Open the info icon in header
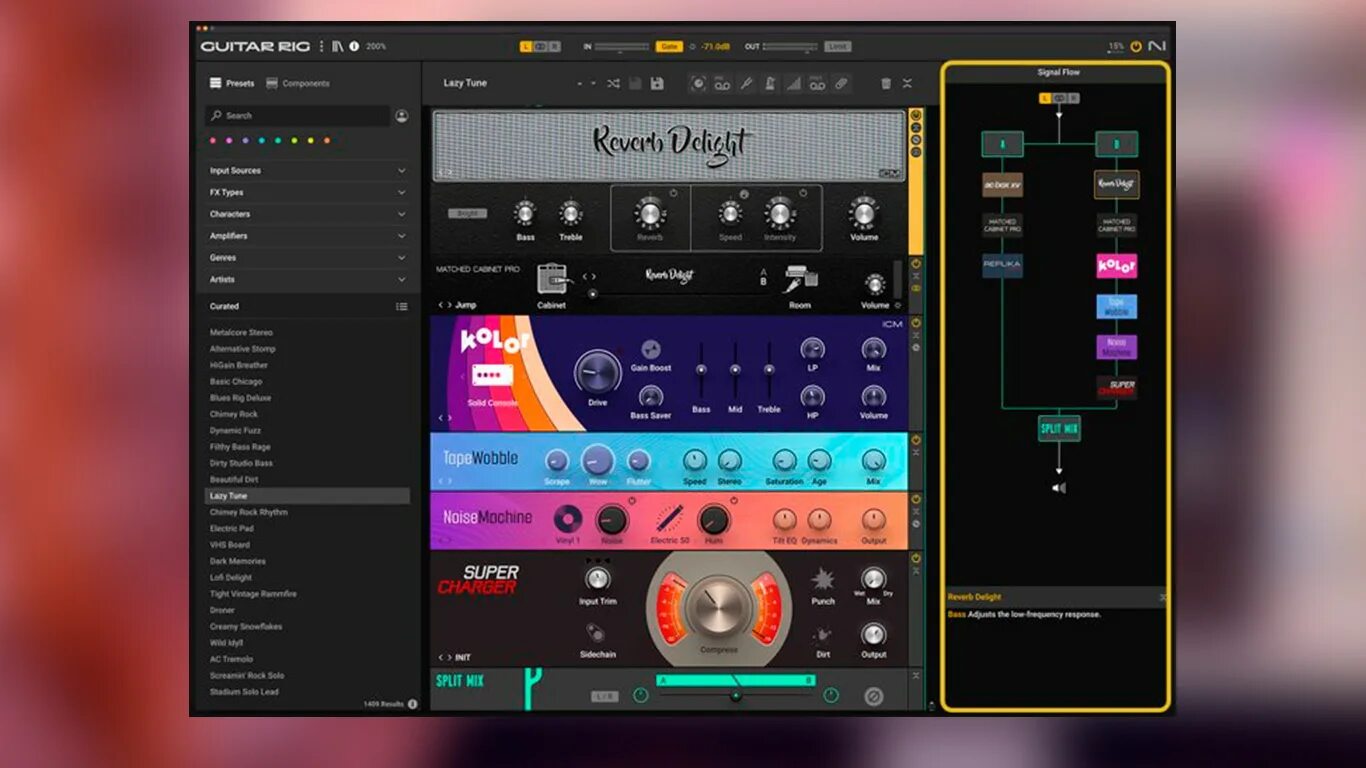This screenshot has width=1366, height=768. [354, 46]
